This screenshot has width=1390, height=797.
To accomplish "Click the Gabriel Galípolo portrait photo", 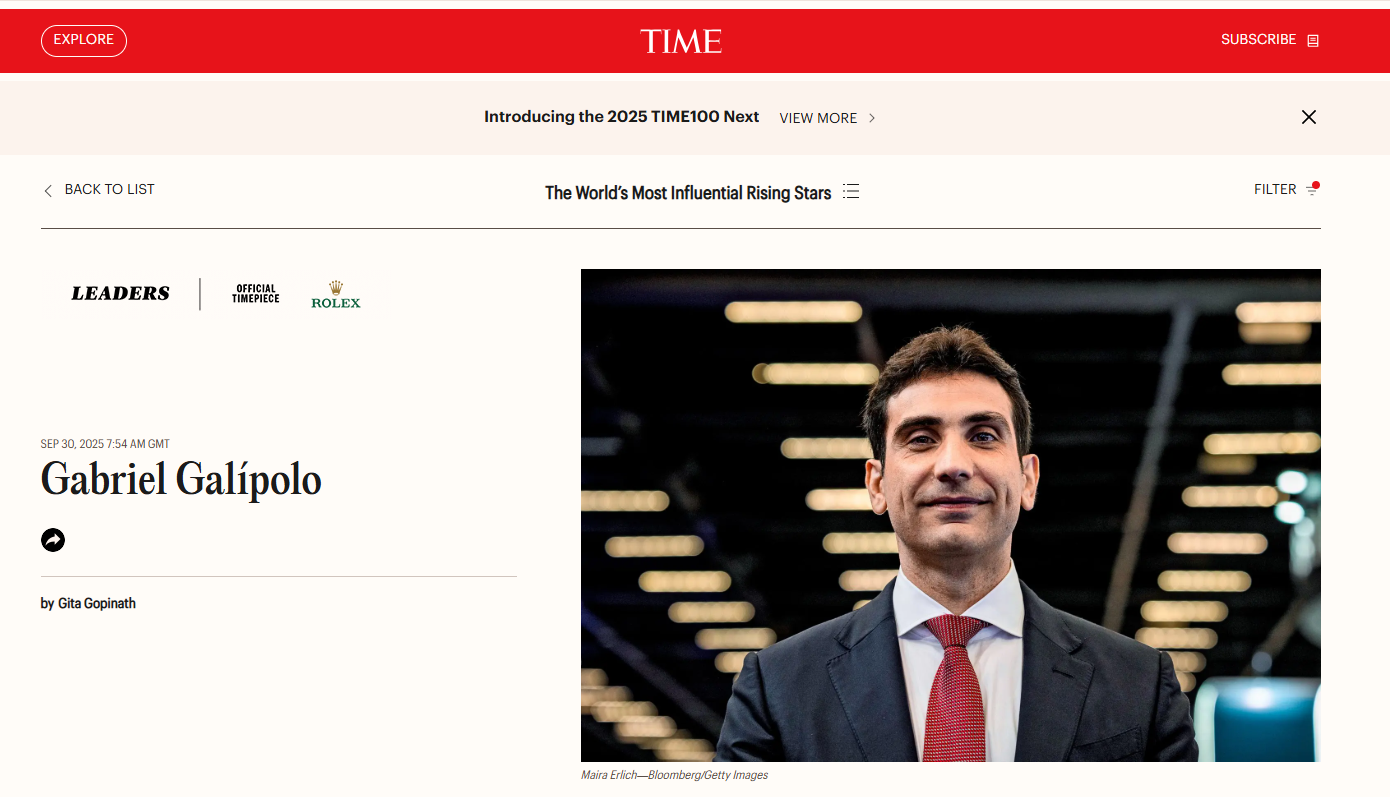I will (x=951, y=515).
